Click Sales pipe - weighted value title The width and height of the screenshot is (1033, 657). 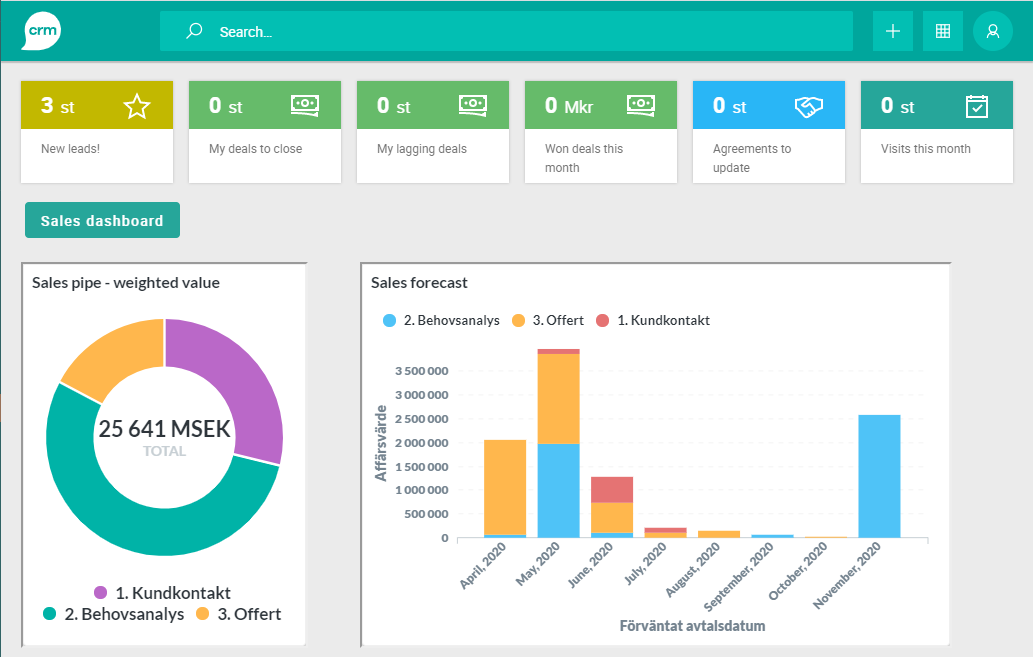(x=126, y=283)
